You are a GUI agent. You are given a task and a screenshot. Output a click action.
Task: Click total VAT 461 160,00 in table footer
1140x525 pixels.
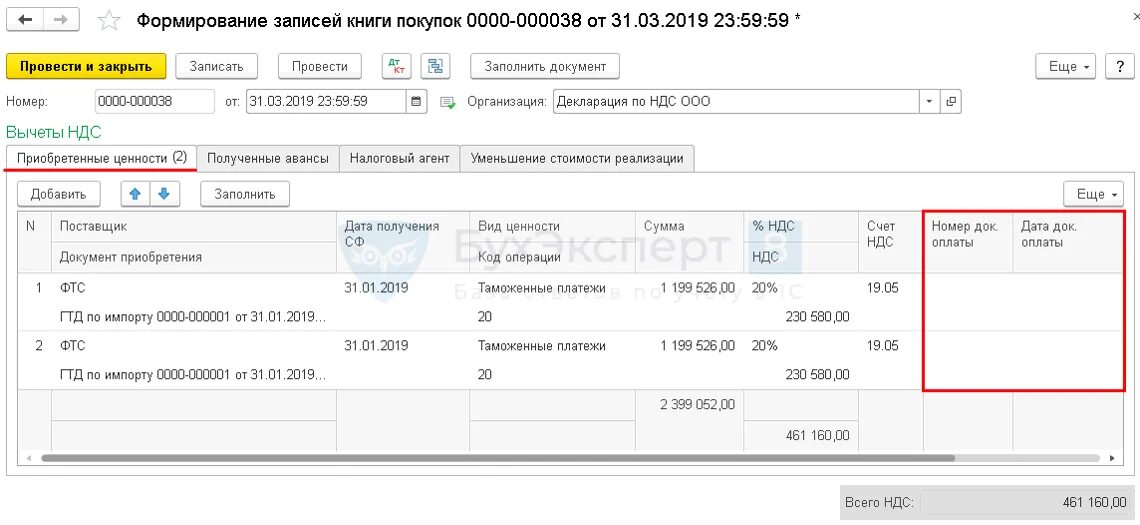pyautogui.click(x=817, y=436)
